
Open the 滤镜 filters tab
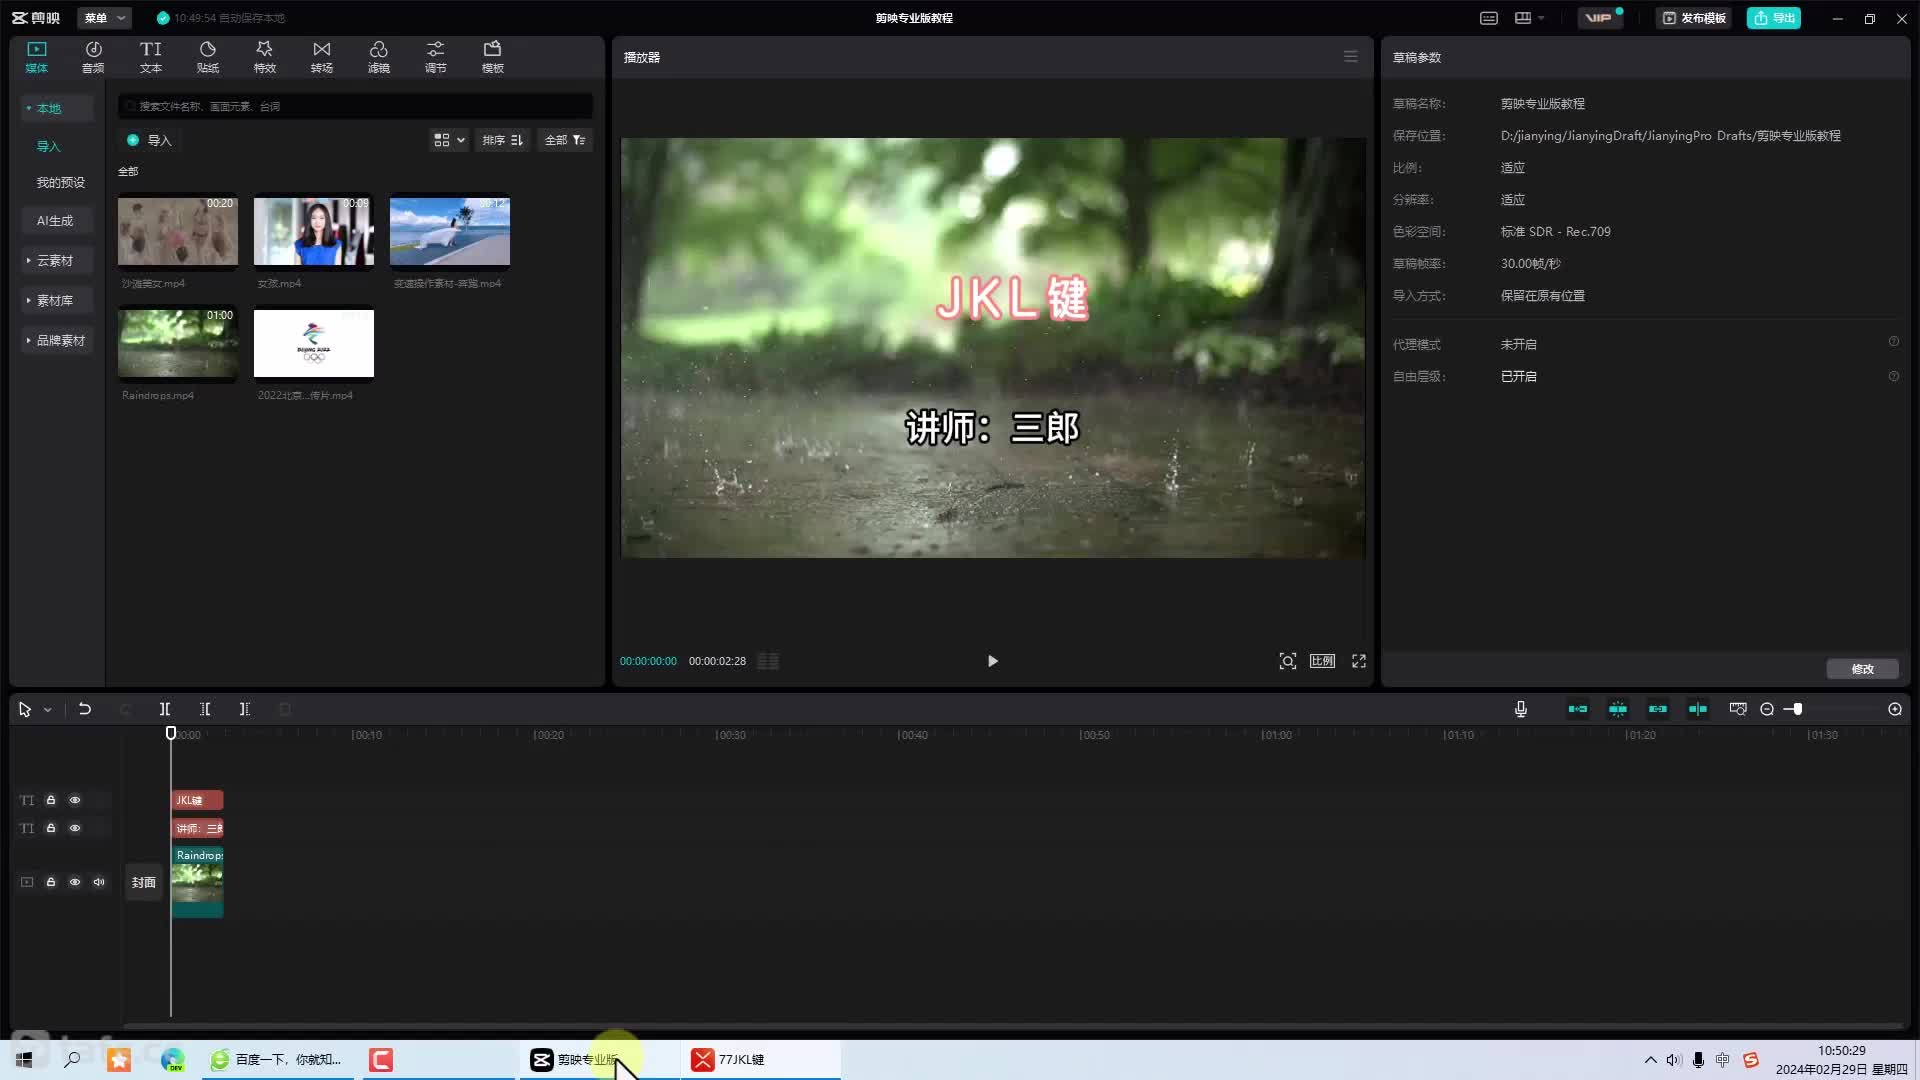(x=378, y=57)
